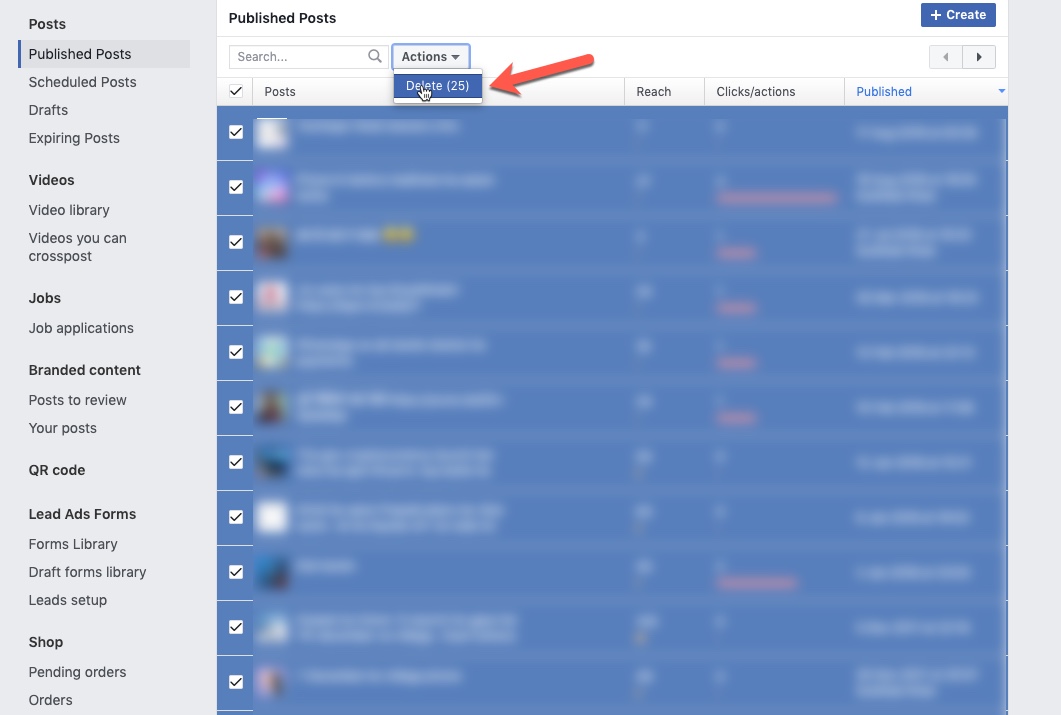
Task: Click the search magnifier icon
Action: (374, 56)
